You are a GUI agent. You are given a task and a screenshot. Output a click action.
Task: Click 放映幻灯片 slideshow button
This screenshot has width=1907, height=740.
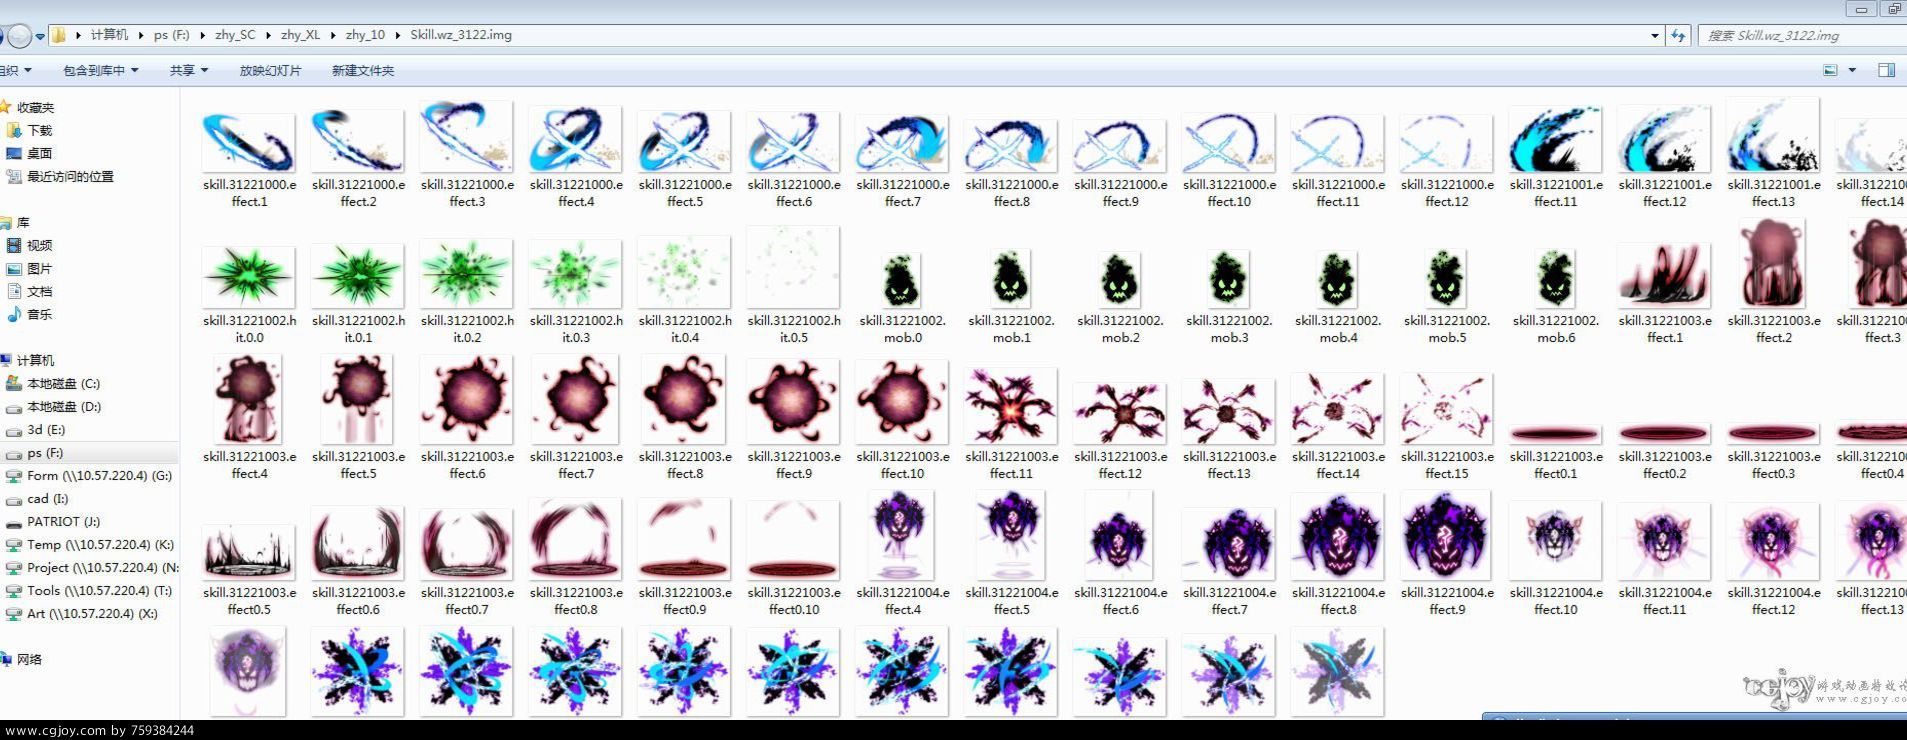pyautogui.click(x=270, y=70)
